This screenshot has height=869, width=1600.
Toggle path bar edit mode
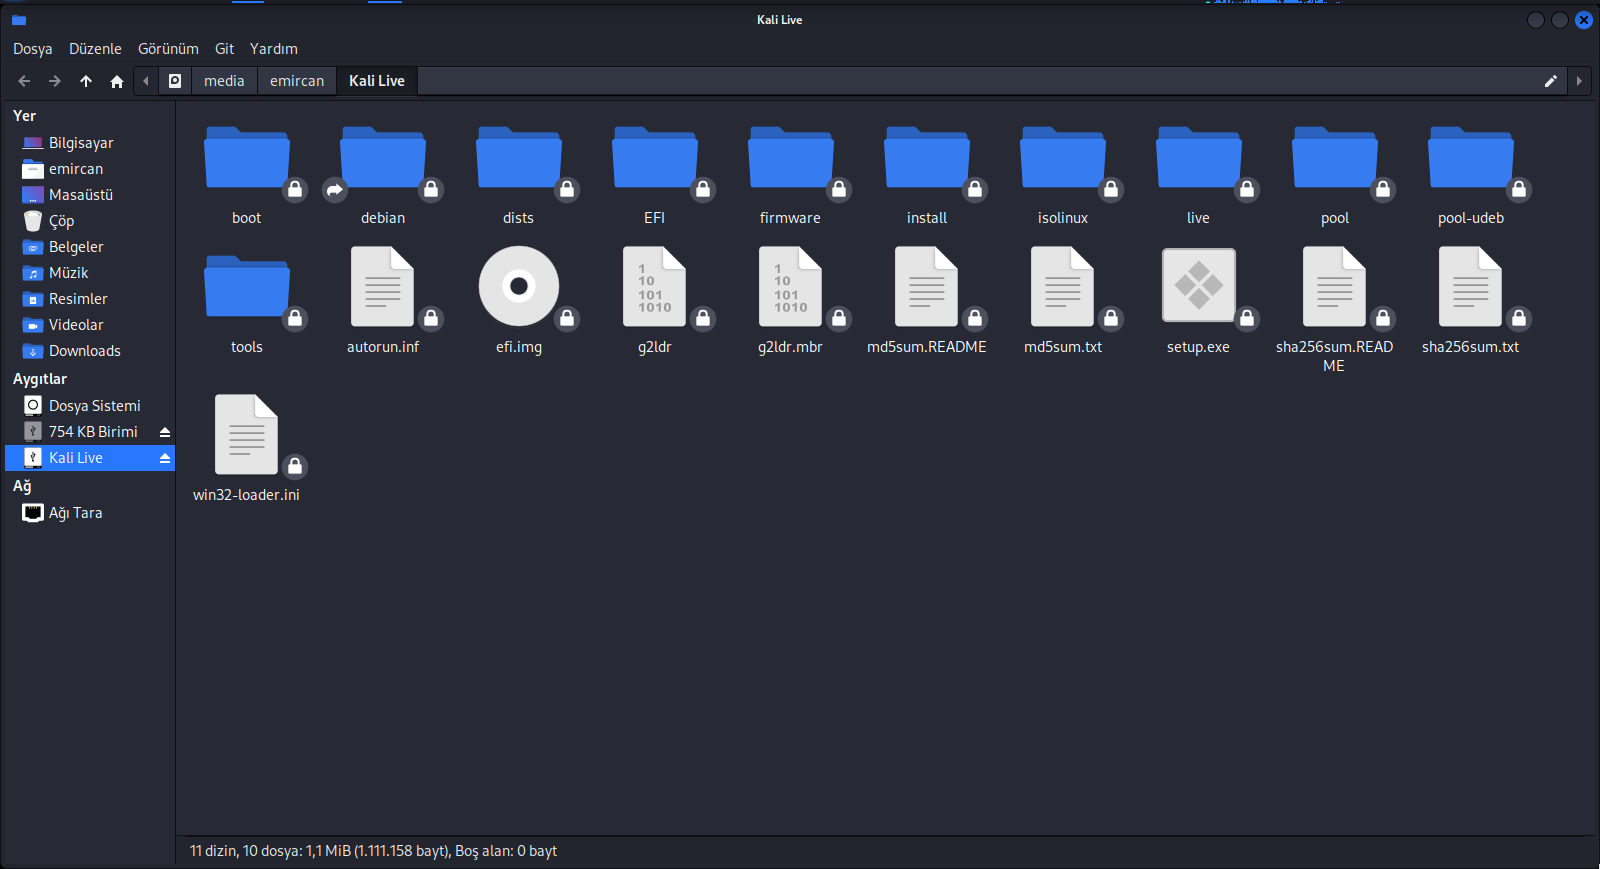[x=1551, y=81]
